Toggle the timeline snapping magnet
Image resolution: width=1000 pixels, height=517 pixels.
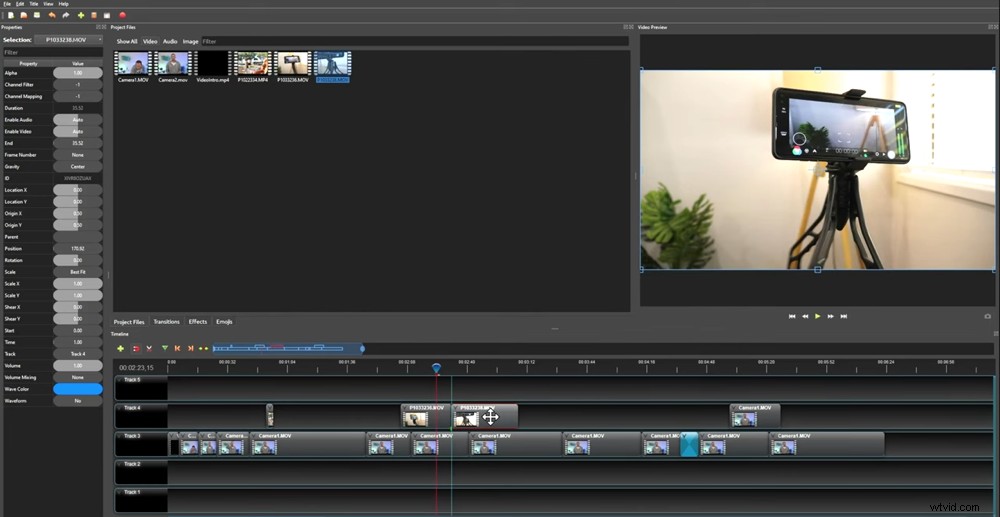(136, 349)
